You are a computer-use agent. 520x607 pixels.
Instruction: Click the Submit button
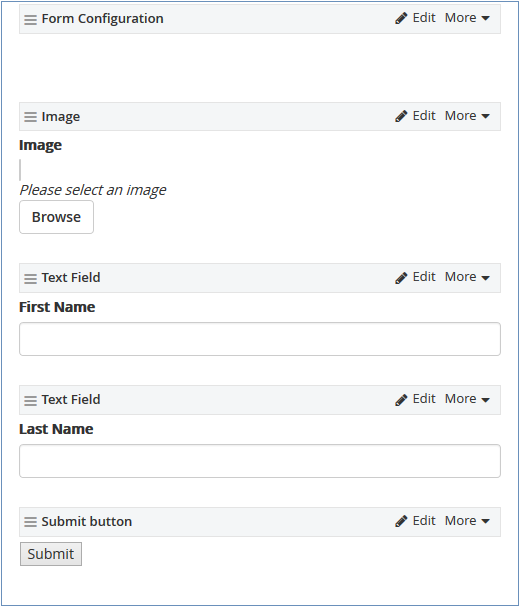click(51, 554)
